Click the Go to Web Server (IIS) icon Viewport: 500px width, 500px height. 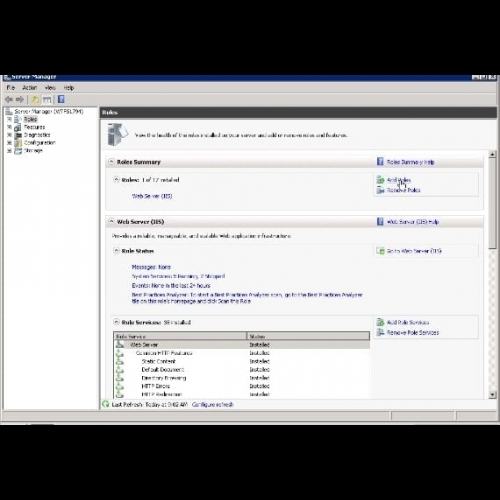(x=380, y=251)
